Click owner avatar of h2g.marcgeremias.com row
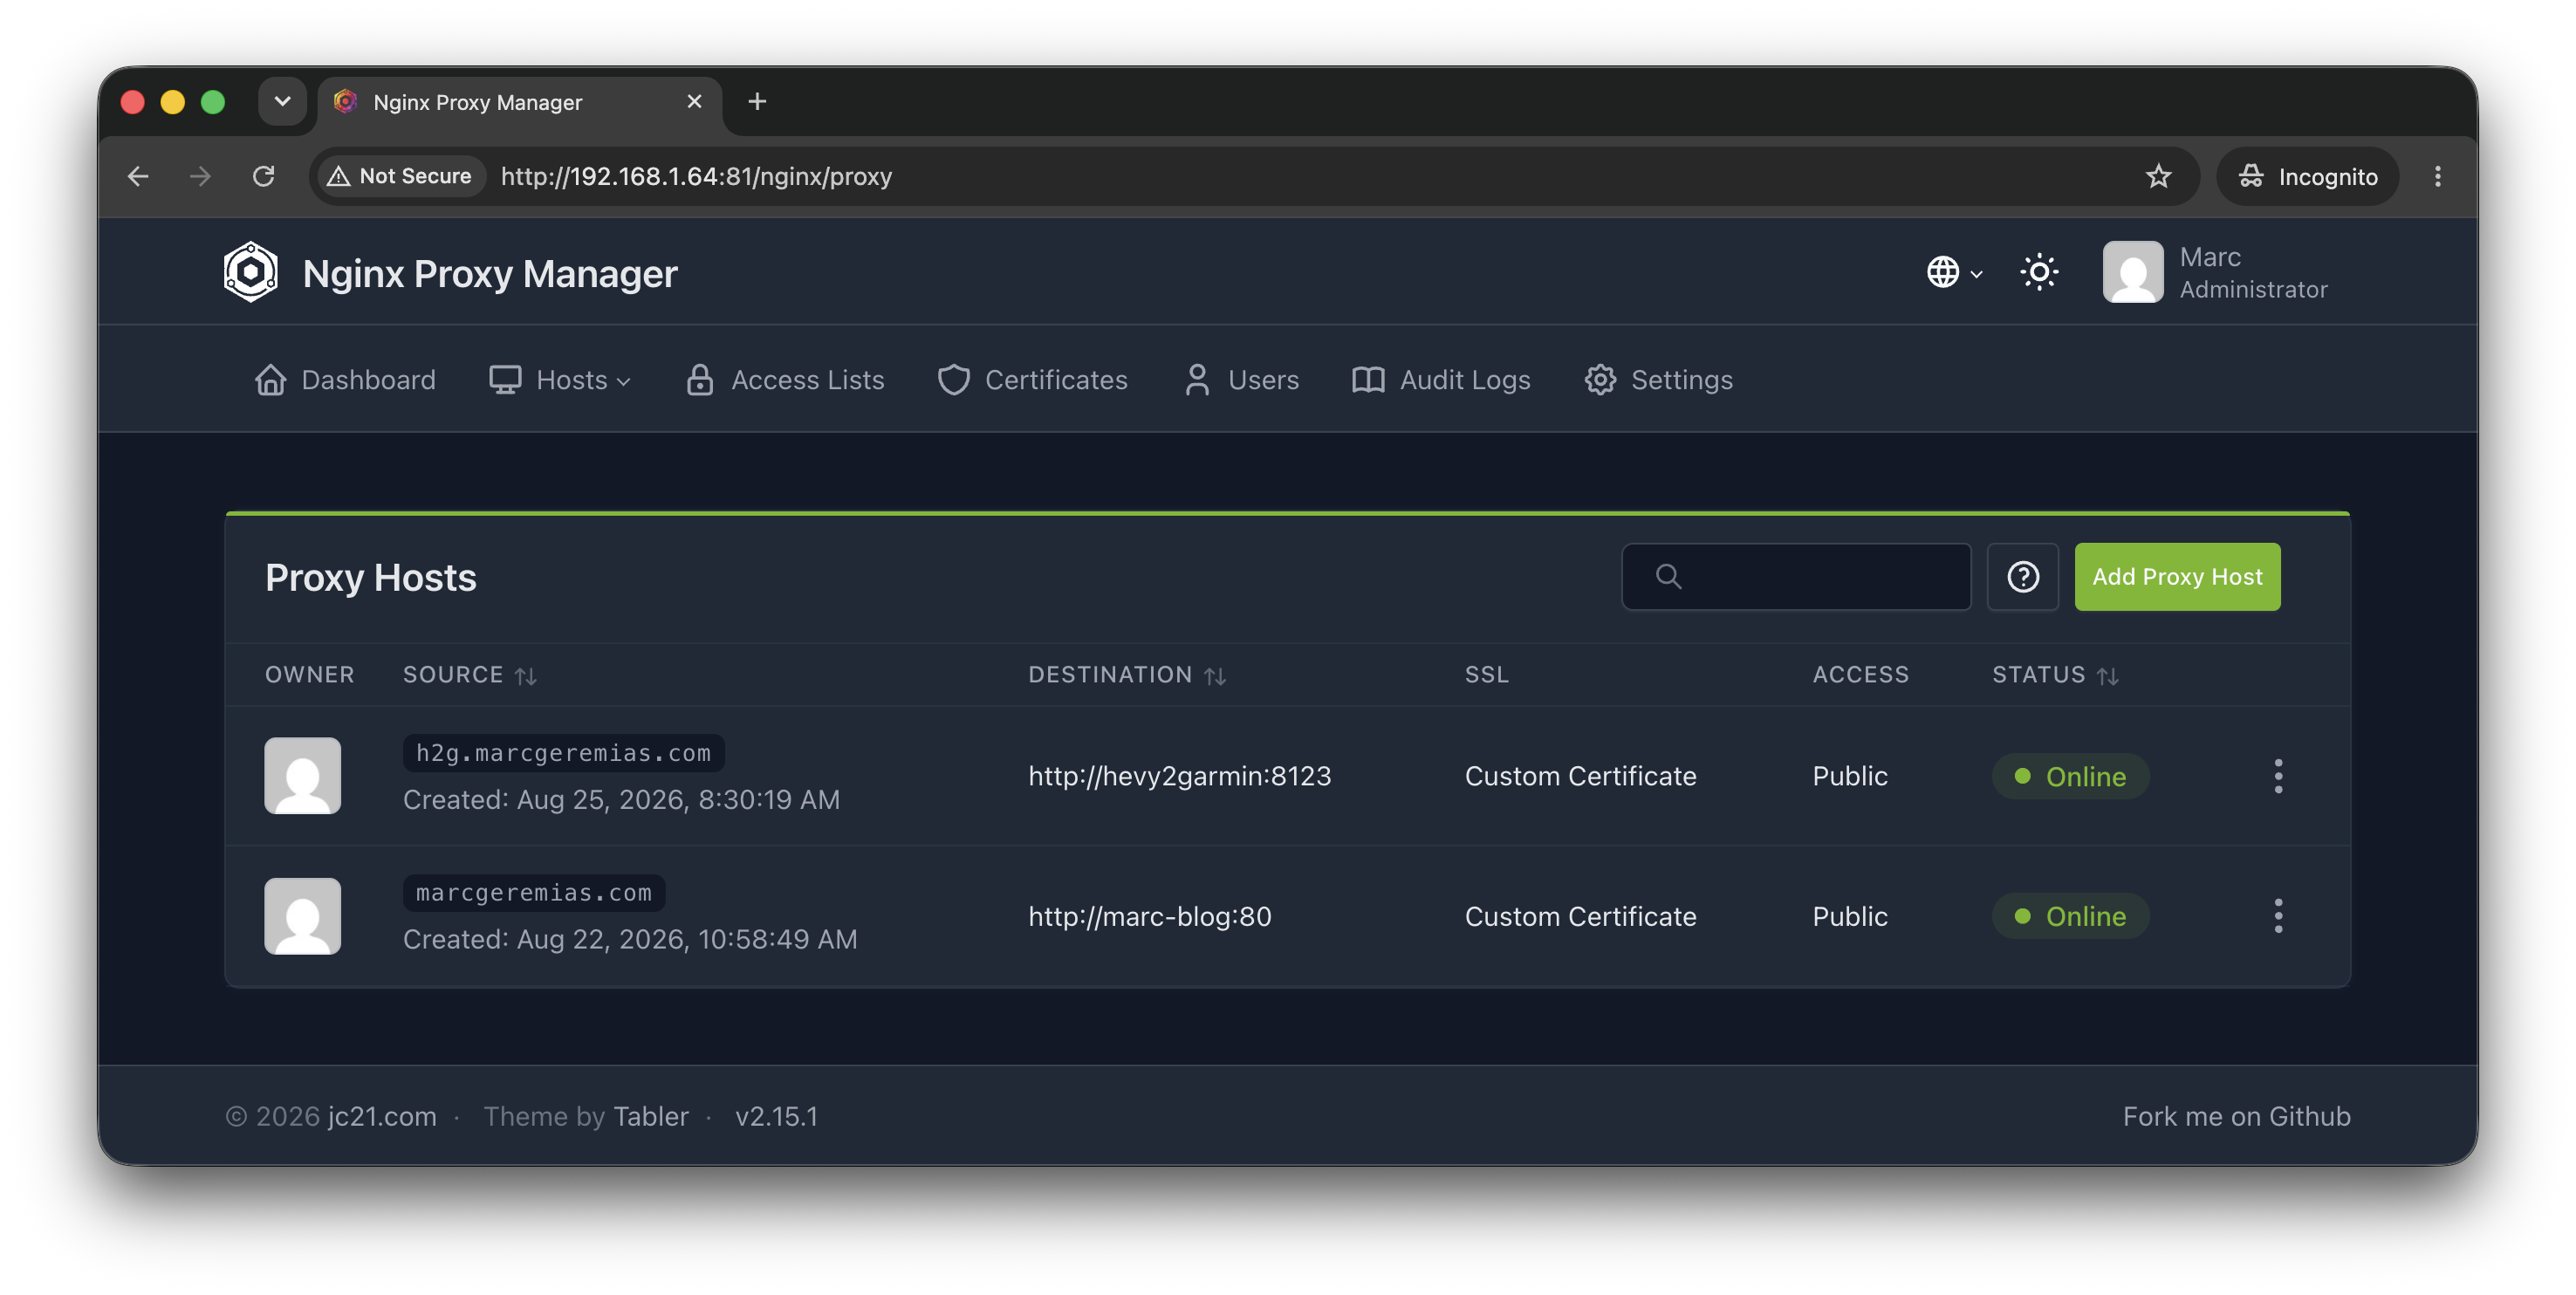 coord(303,776)
